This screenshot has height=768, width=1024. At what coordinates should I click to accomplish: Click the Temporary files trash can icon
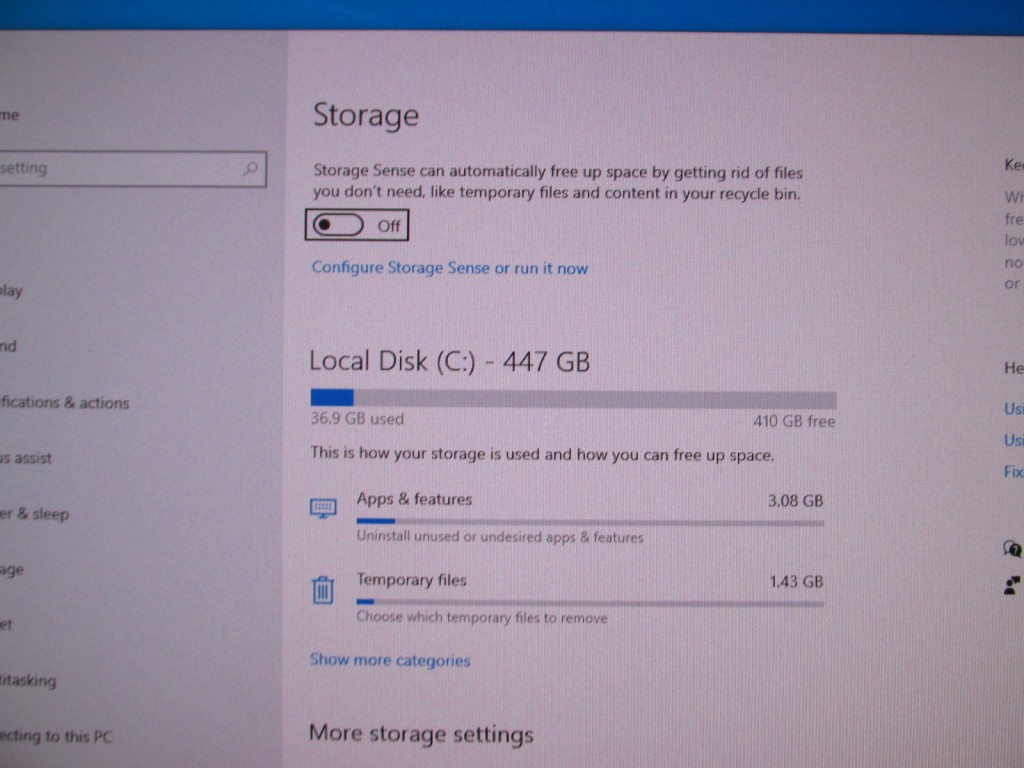[323, 590]
